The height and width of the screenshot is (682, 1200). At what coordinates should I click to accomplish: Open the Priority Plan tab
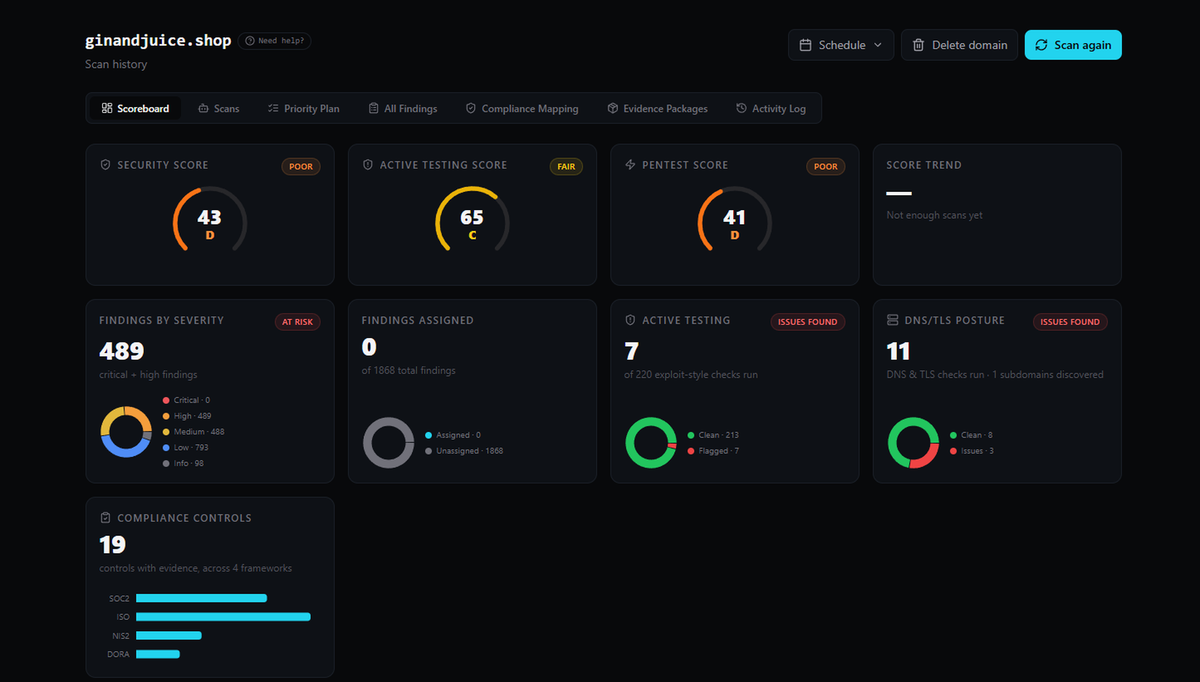(x=304, y=108)
